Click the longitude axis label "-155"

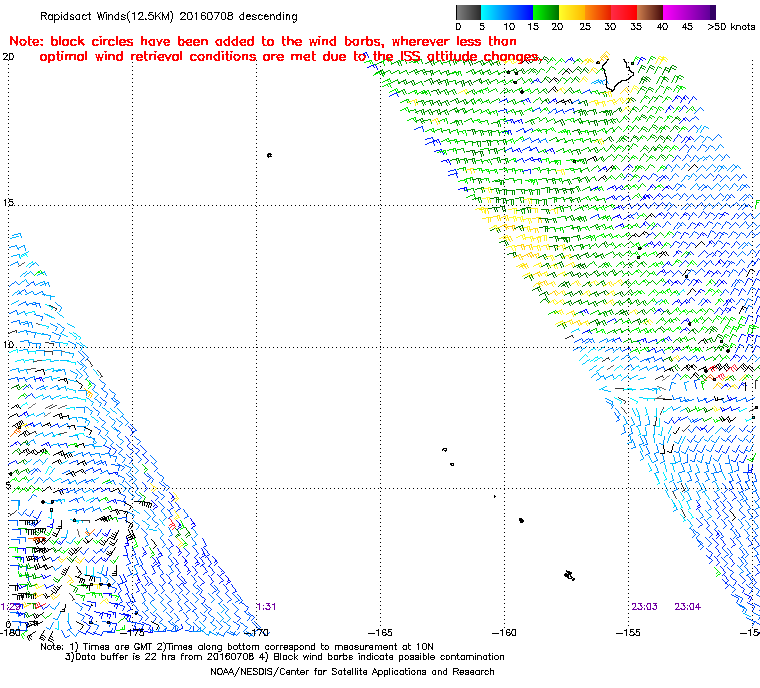(628, 633)
